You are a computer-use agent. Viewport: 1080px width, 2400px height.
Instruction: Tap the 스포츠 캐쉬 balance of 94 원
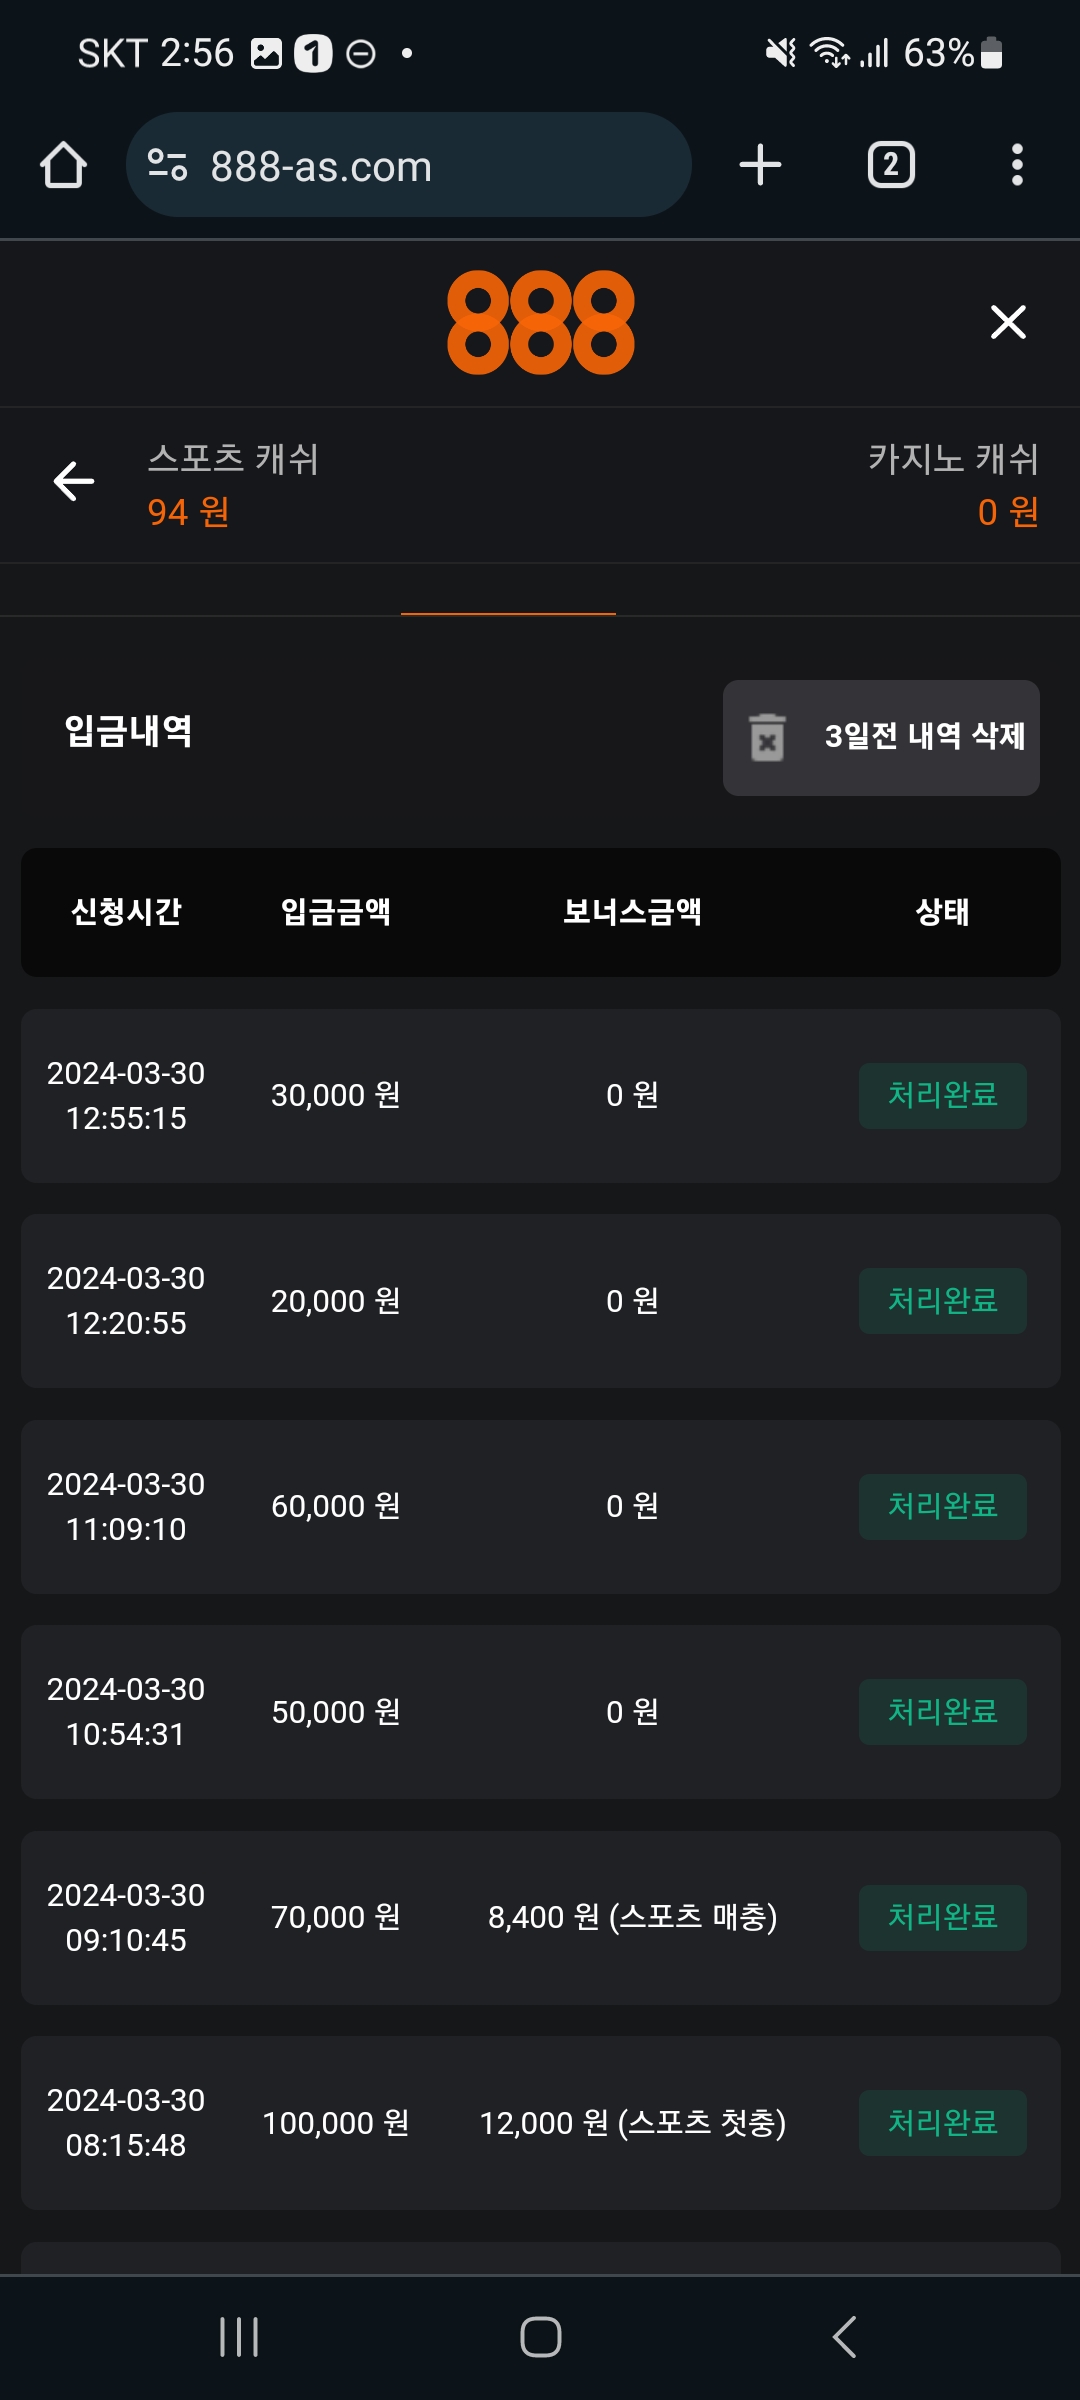pos(189,512)
